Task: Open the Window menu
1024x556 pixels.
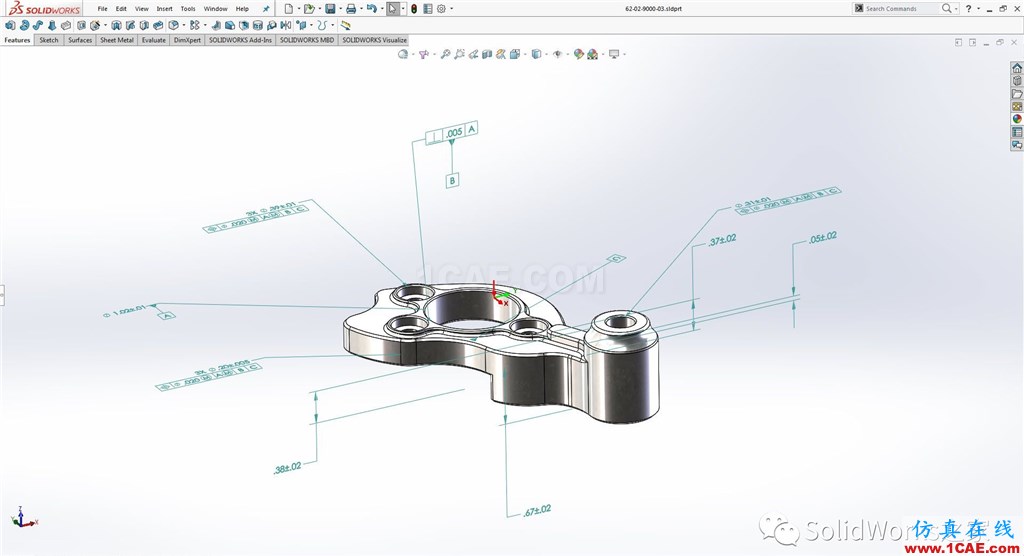Action: point(216,9)
